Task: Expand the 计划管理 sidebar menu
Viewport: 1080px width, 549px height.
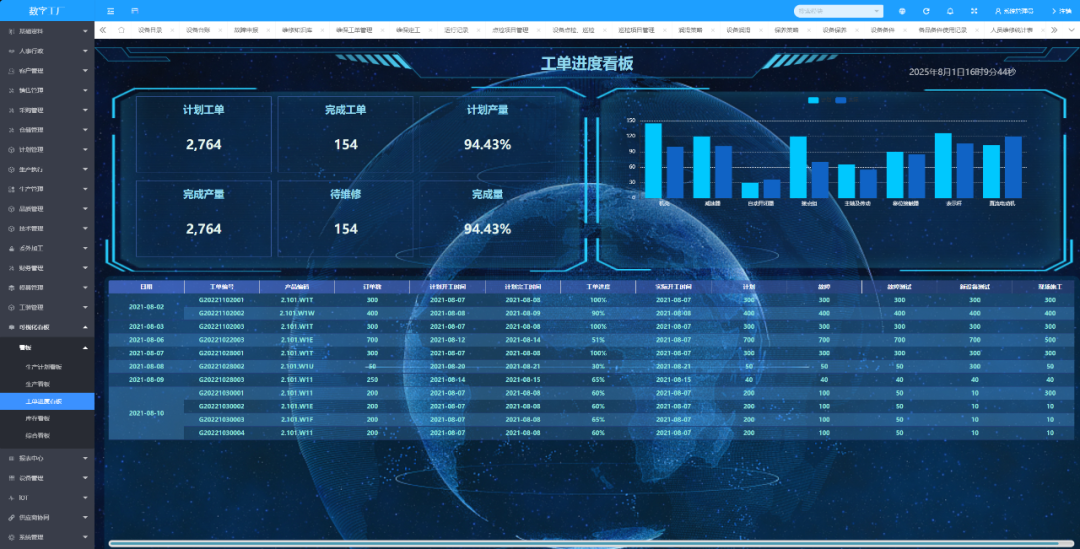Action: 48,149
